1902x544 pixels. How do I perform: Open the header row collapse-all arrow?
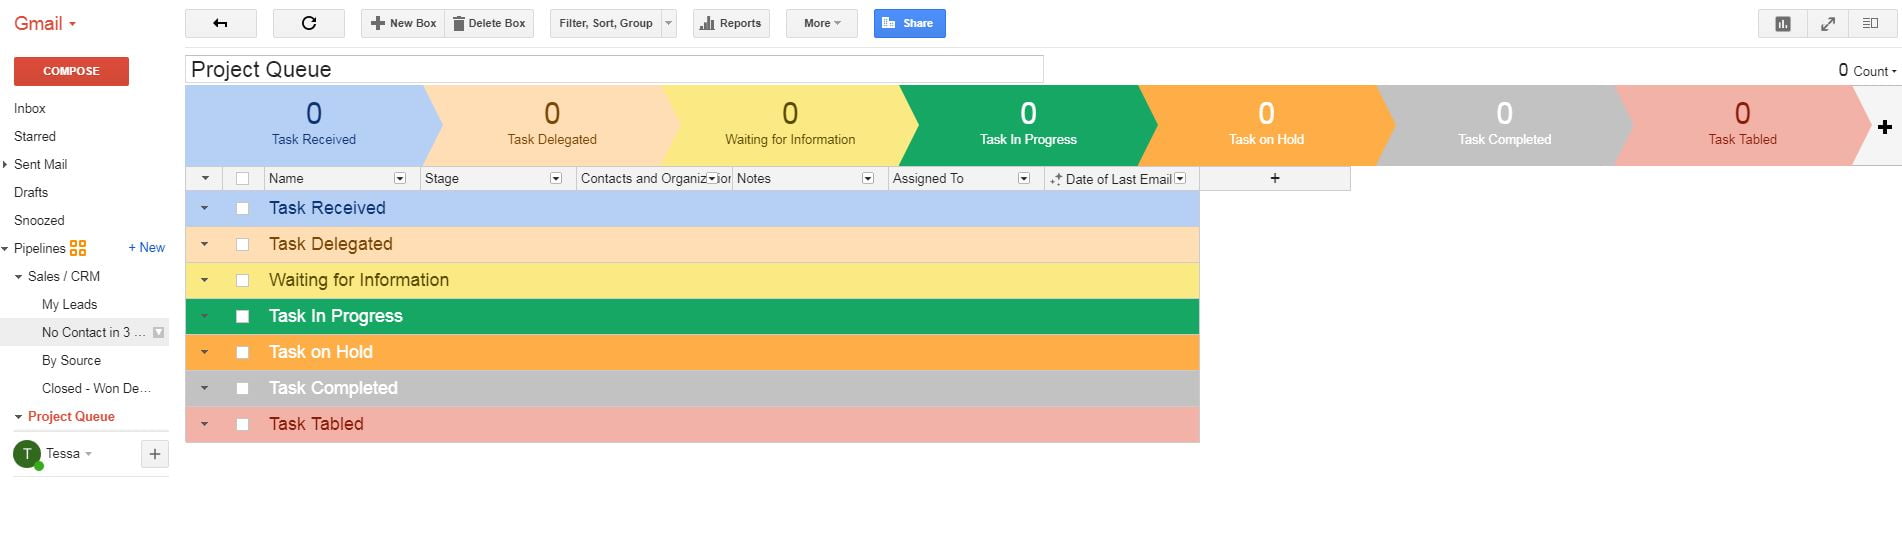[x=205, y=178]
